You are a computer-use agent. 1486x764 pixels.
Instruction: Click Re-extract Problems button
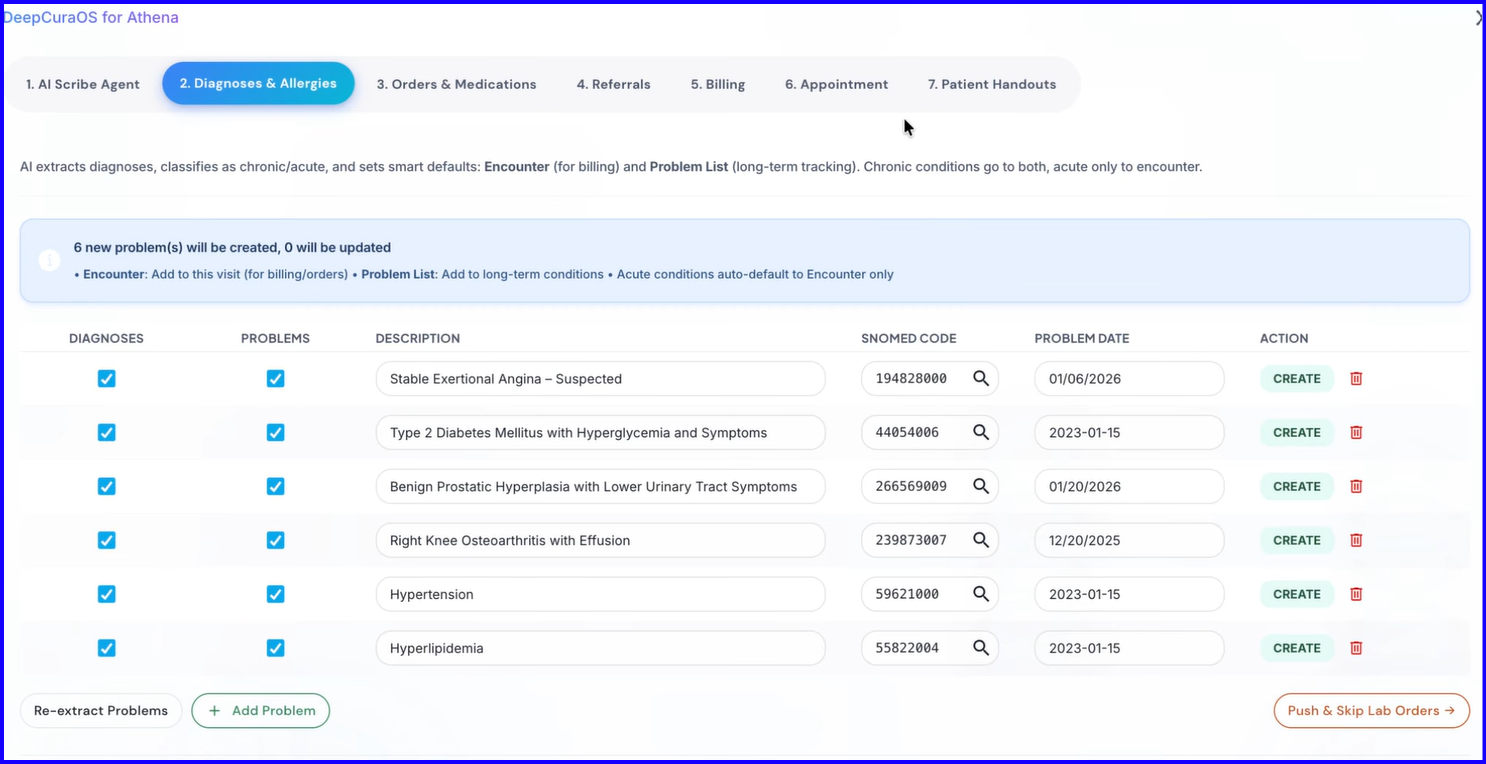101,711
